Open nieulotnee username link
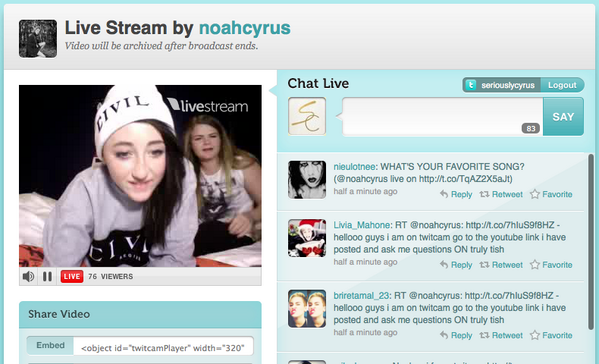599x364 pixels. (x=354, y=167)
